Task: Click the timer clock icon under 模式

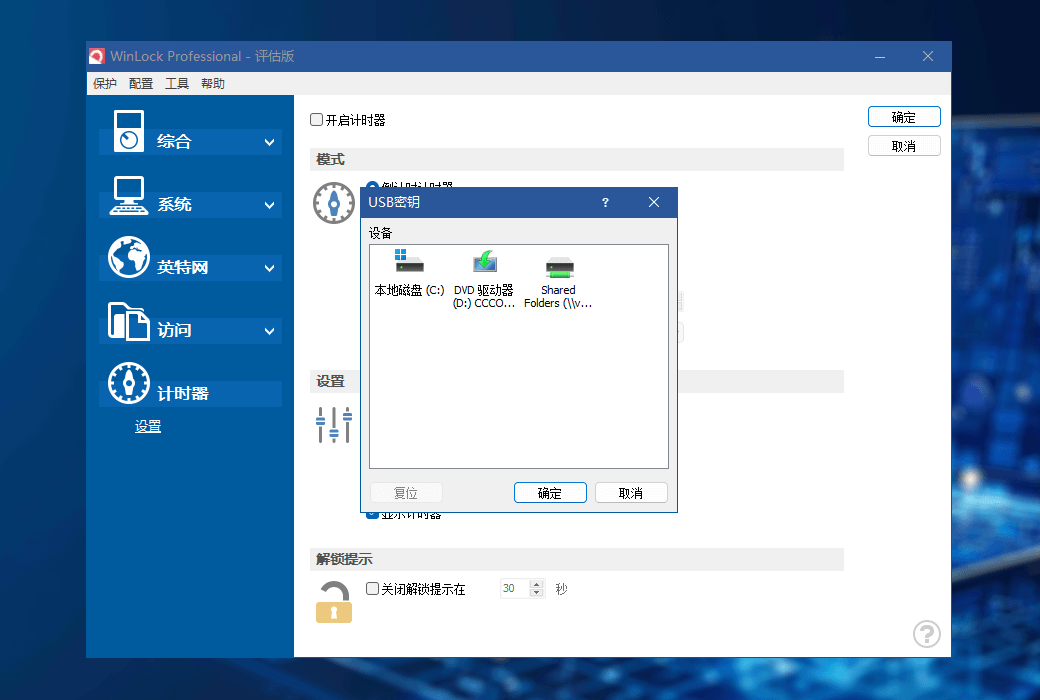Action: [x=334, y=203]
